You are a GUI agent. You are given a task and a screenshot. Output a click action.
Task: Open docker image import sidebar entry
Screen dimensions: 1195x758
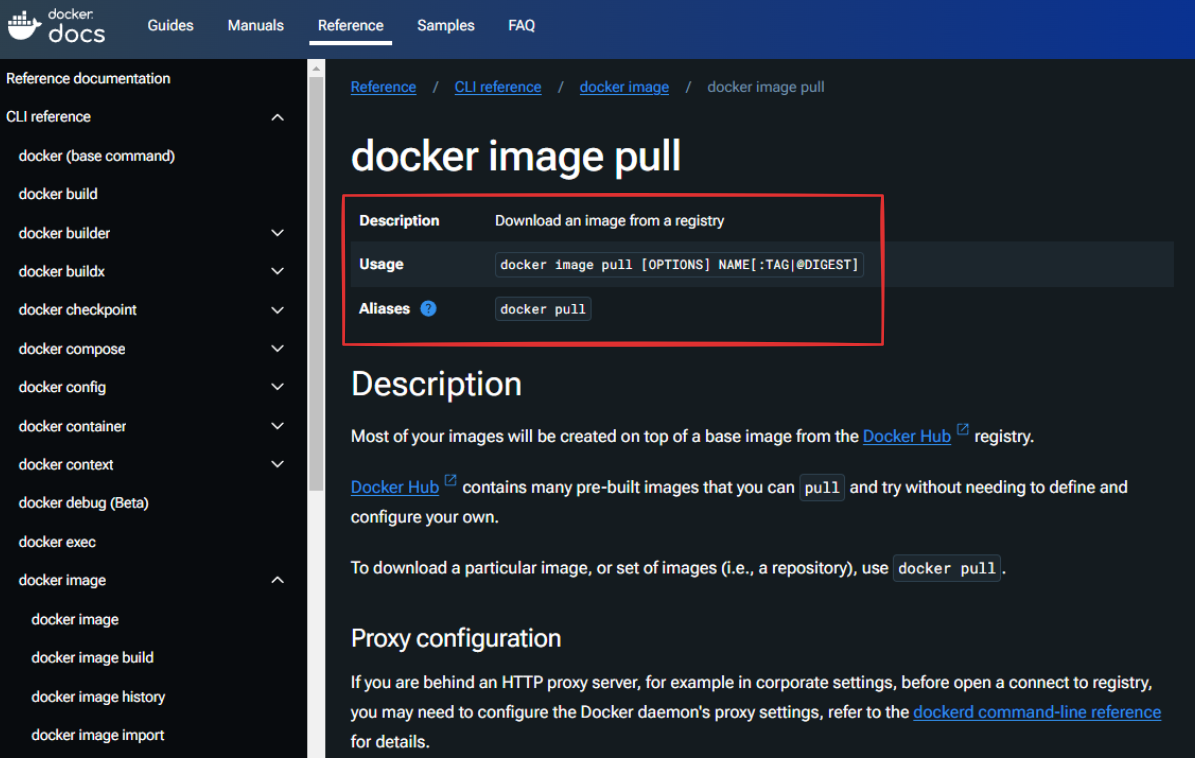98,735
